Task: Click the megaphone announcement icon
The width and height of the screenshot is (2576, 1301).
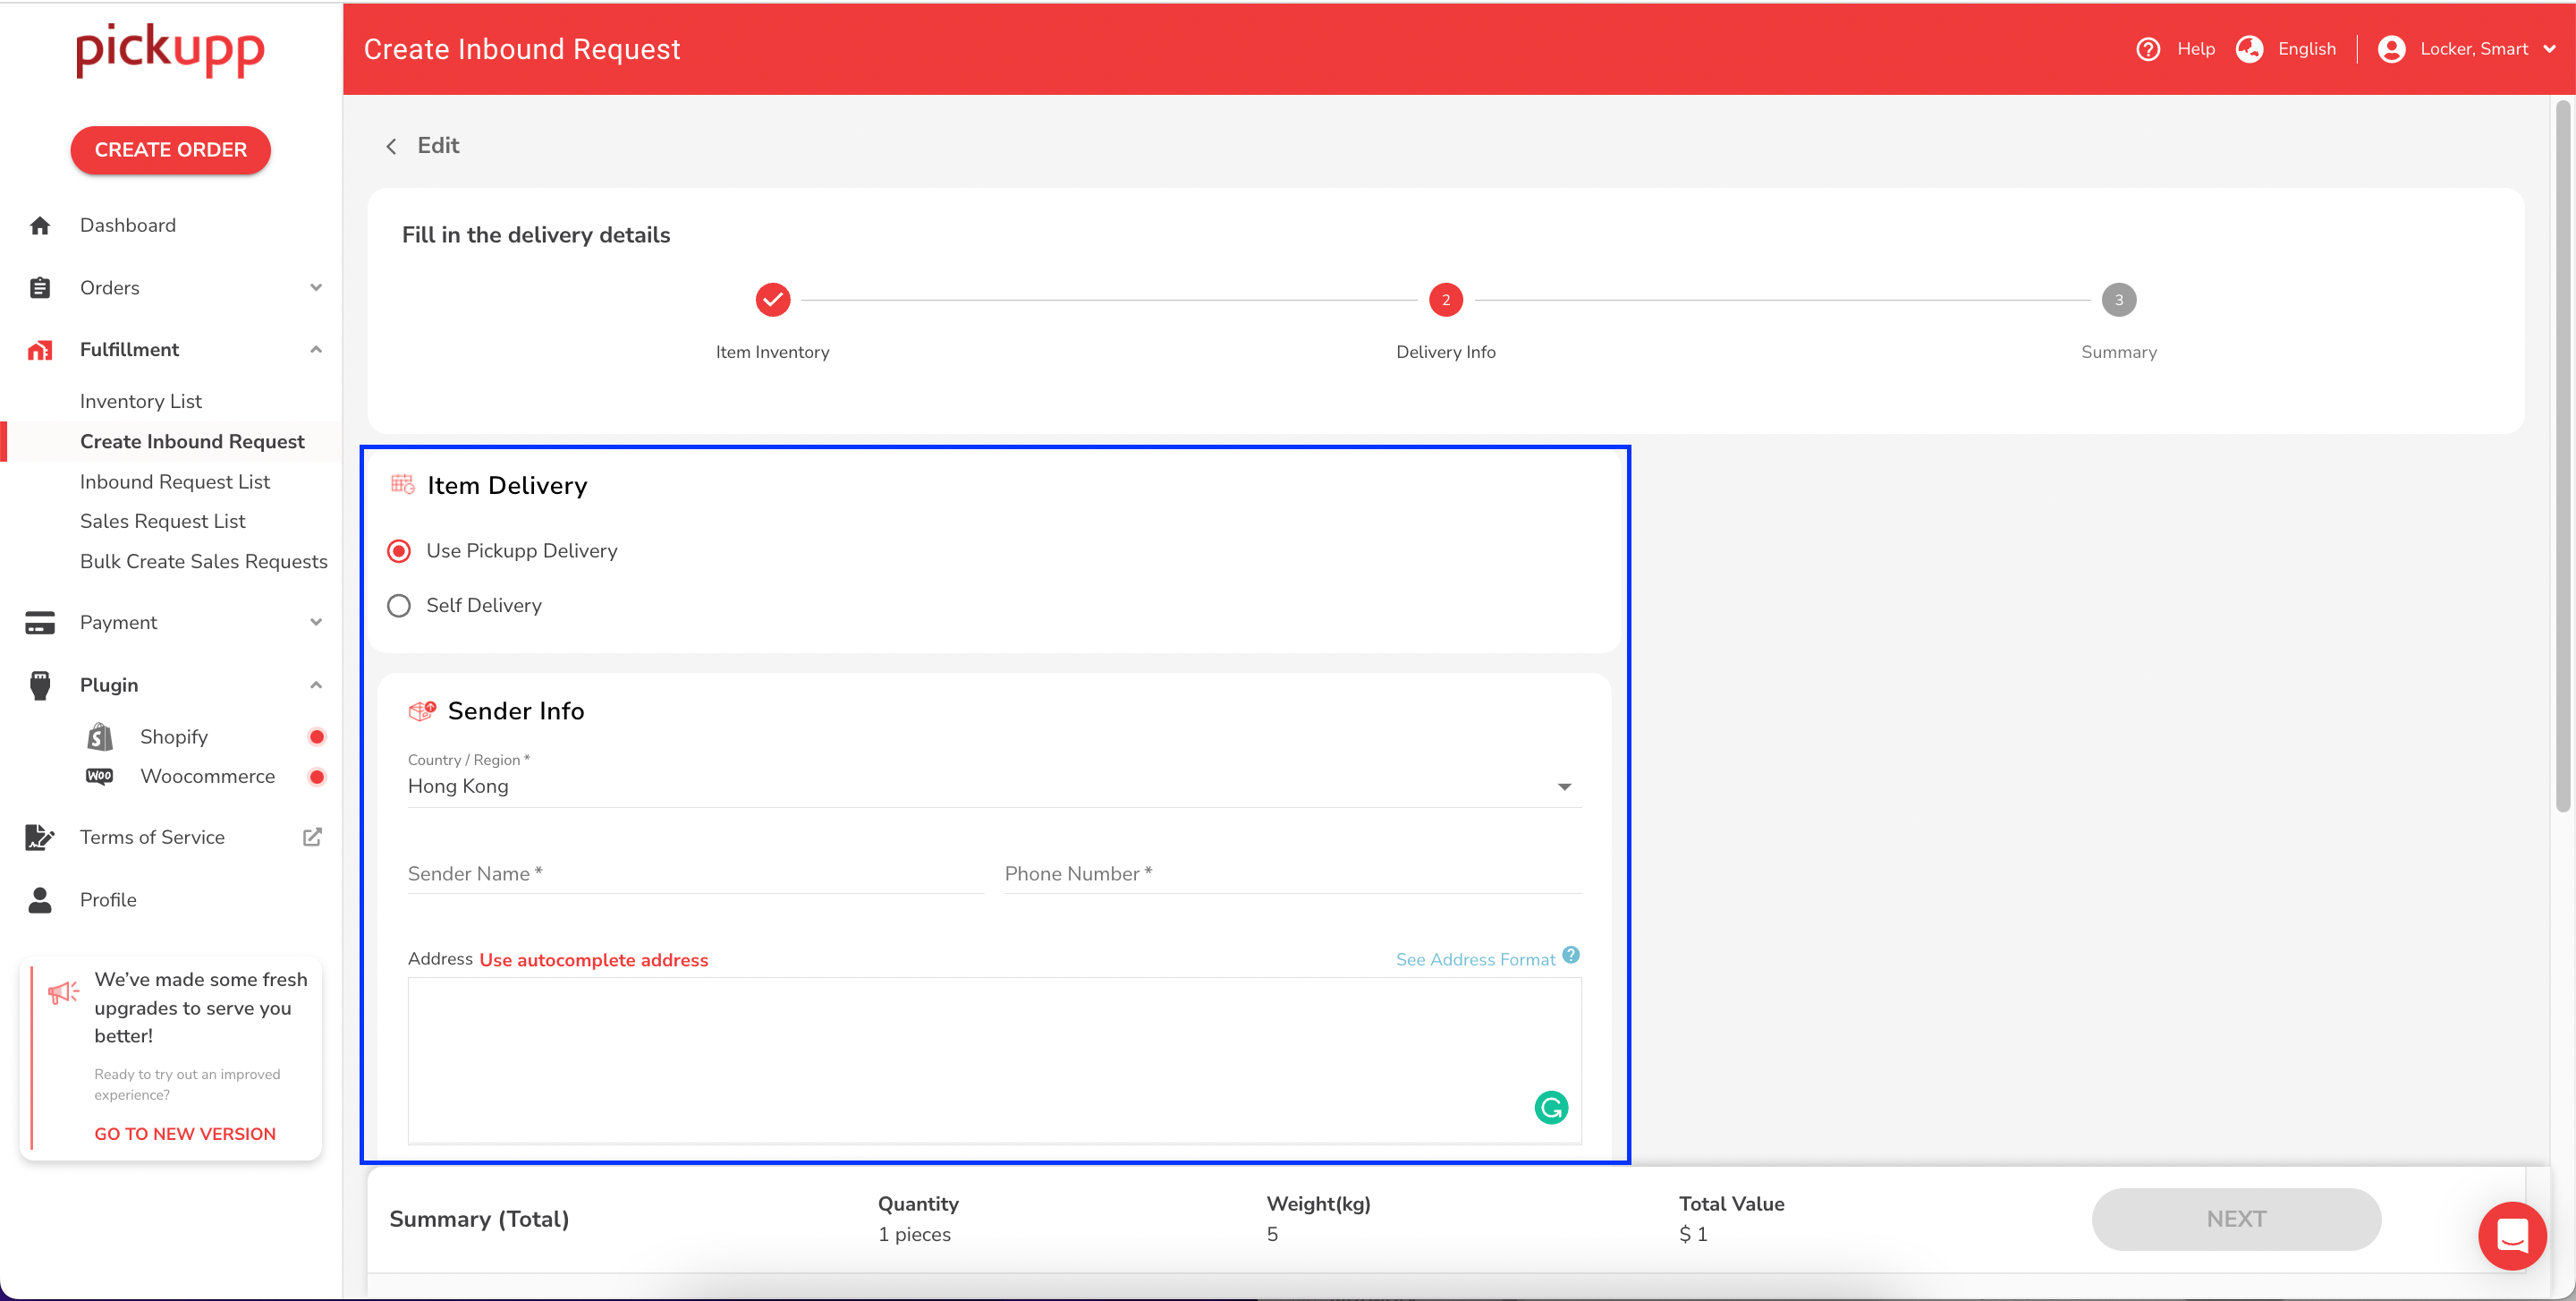Action: coord(64,992)
